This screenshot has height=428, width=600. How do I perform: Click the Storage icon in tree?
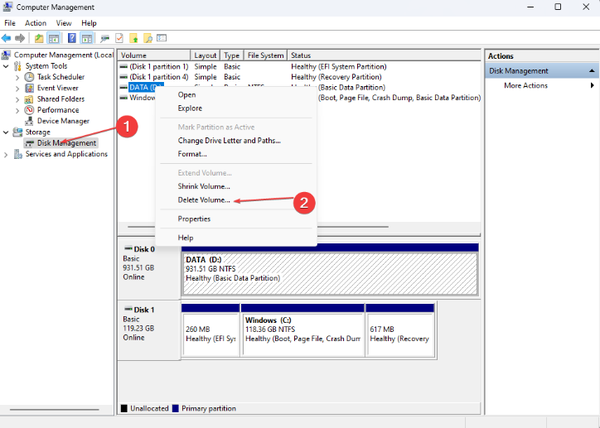point(18,132)
